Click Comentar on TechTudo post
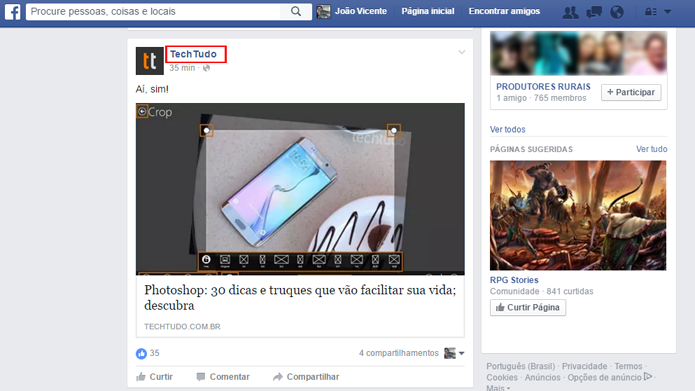Screen dimensions: 695x391 (223, 377)
